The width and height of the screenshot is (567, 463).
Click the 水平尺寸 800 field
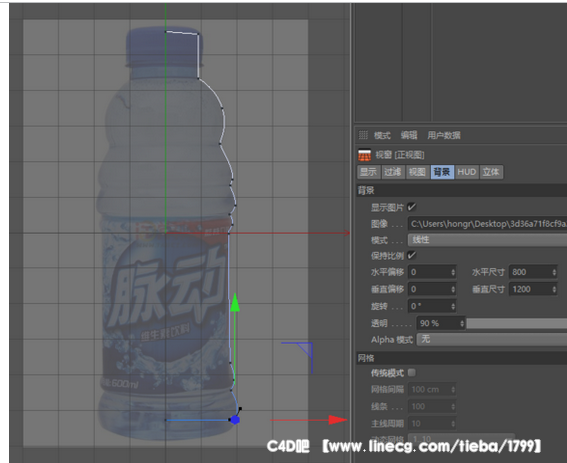530,272
